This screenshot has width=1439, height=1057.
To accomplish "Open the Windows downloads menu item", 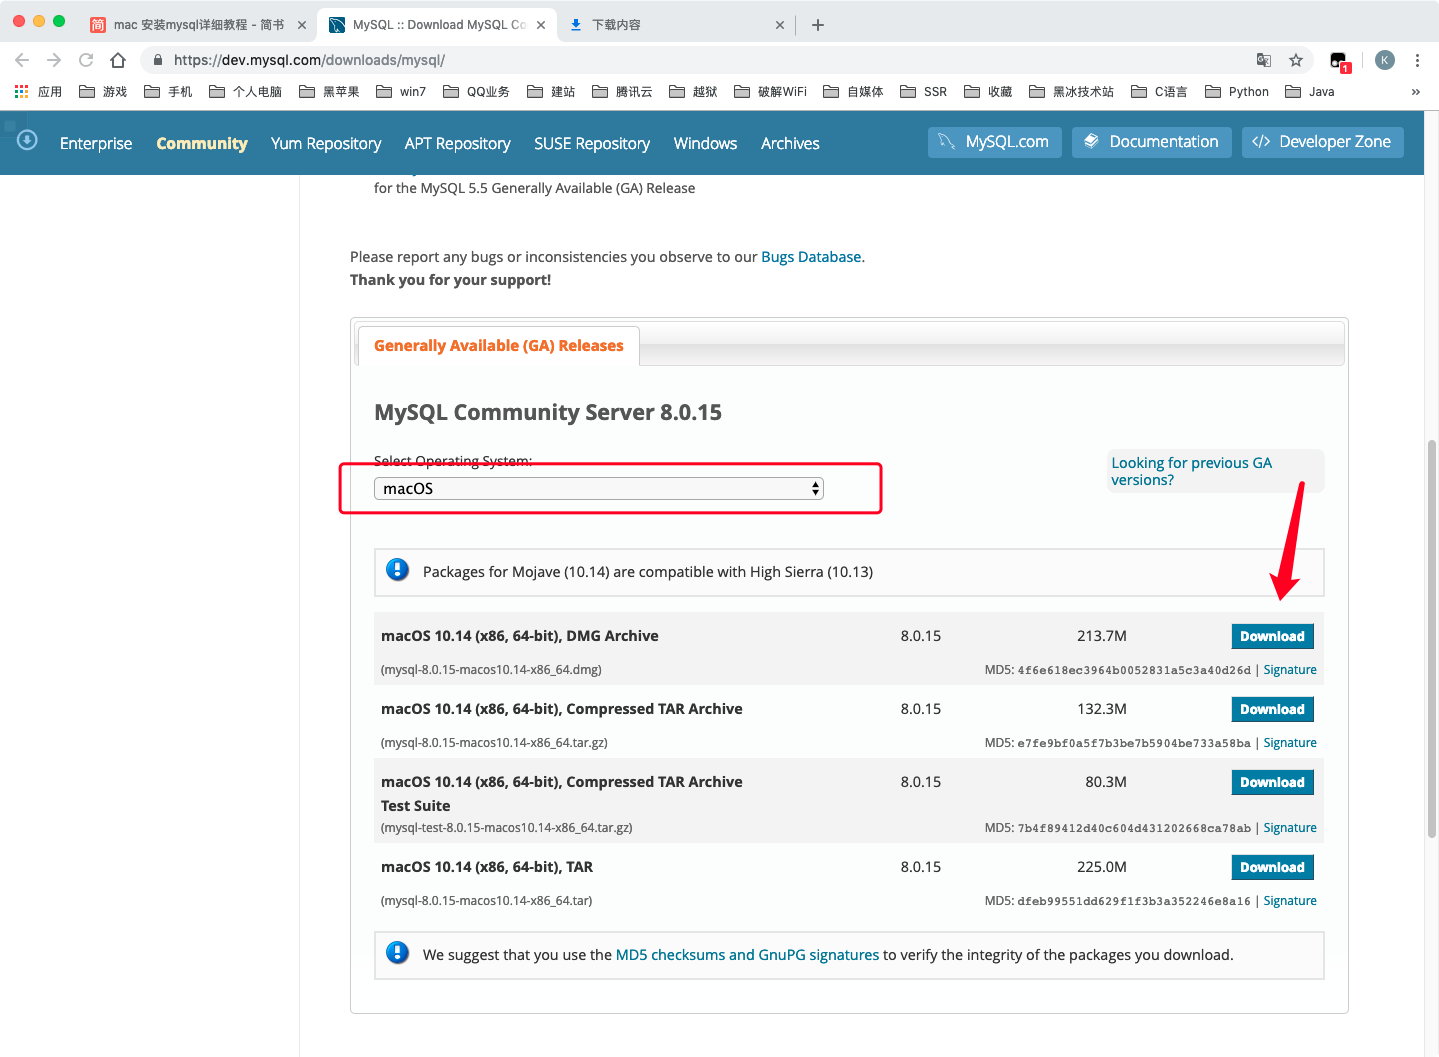I will (x=705, y=143).
